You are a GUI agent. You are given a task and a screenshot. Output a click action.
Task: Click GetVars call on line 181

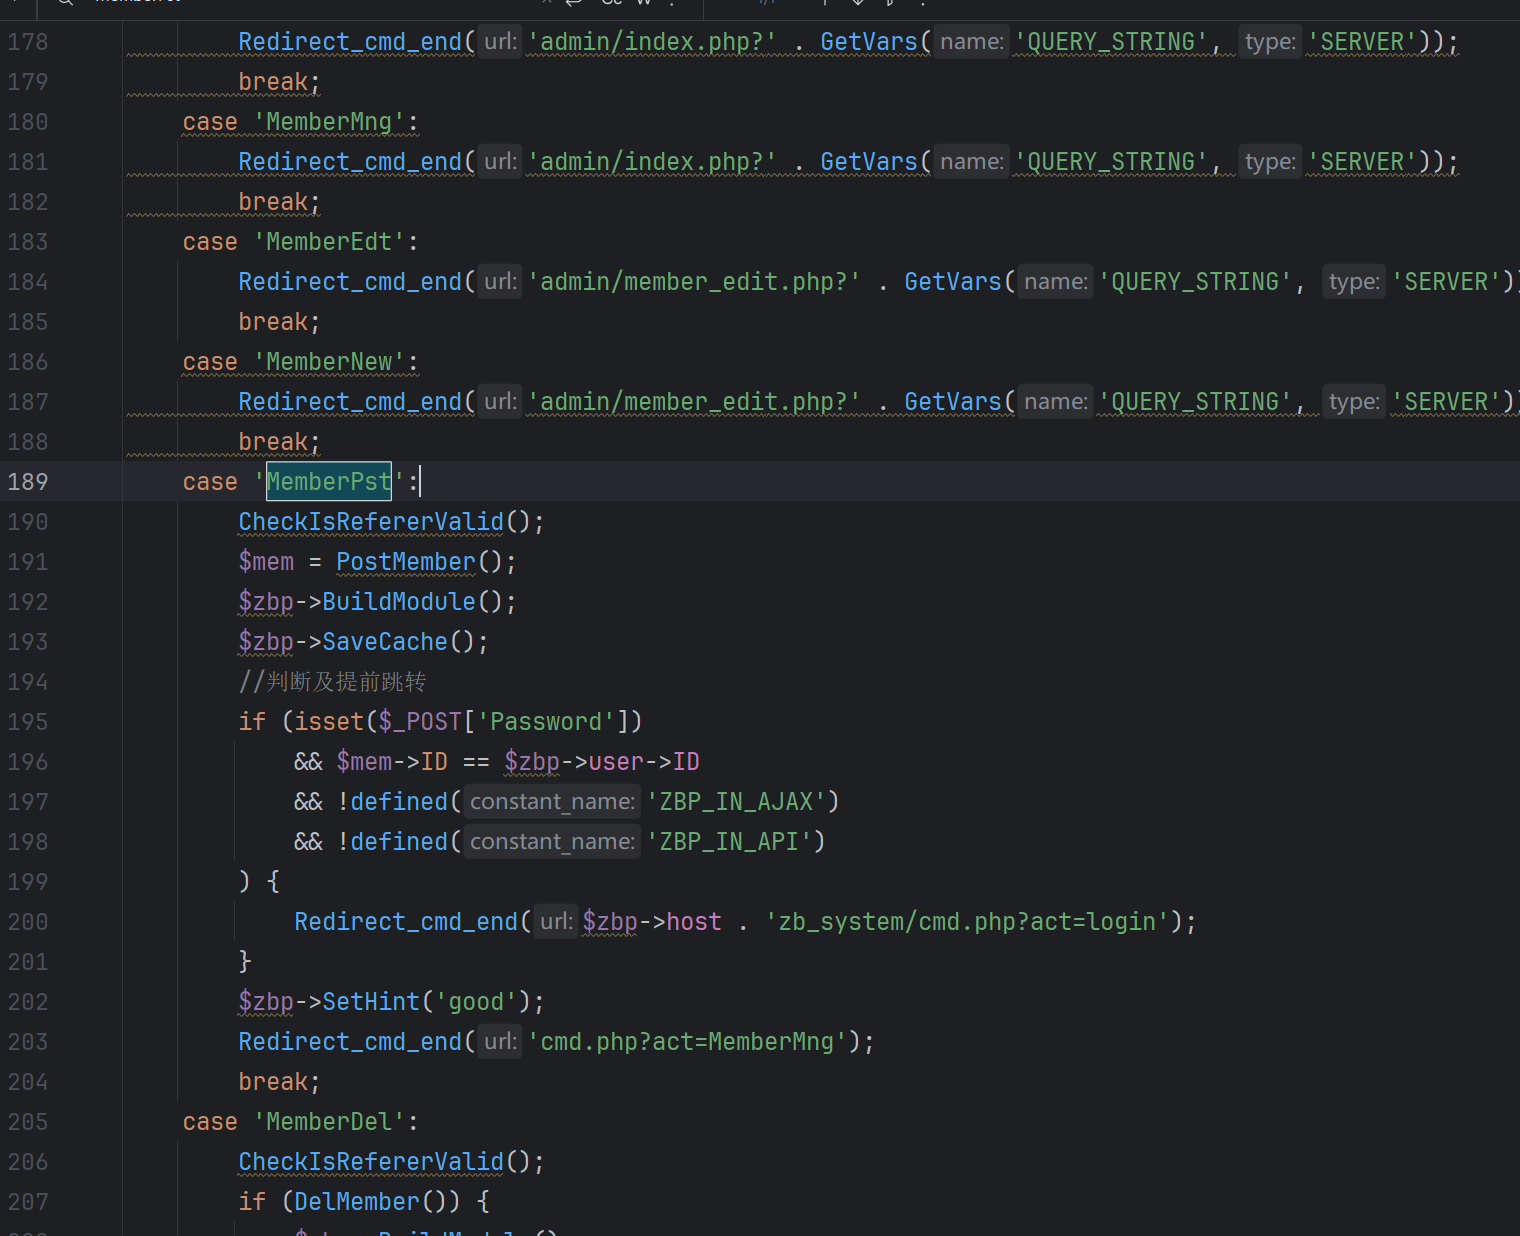coord(868,162)
